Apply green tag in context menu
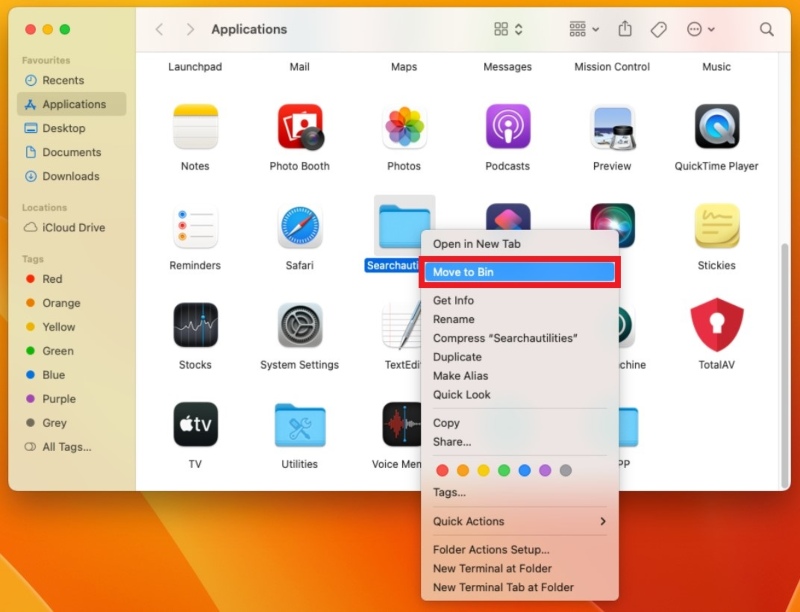Image resolution: width=800 pixels, height=612 pixels. coord(504,470)
